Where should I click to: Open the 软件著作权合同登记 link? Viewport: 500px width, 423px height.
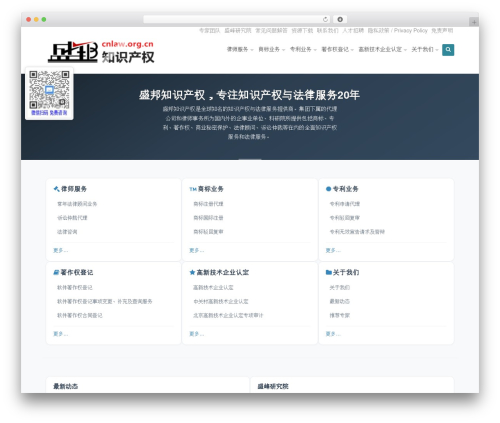(80, 316)
